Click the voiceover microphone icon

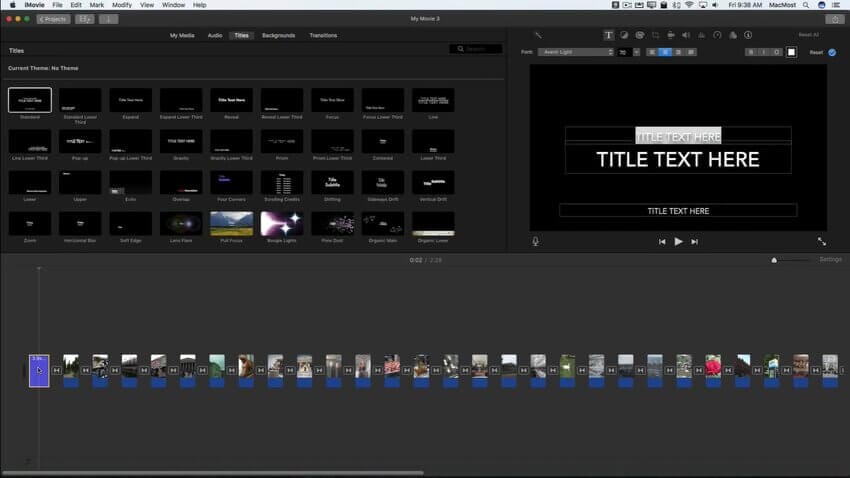(536, 241)
